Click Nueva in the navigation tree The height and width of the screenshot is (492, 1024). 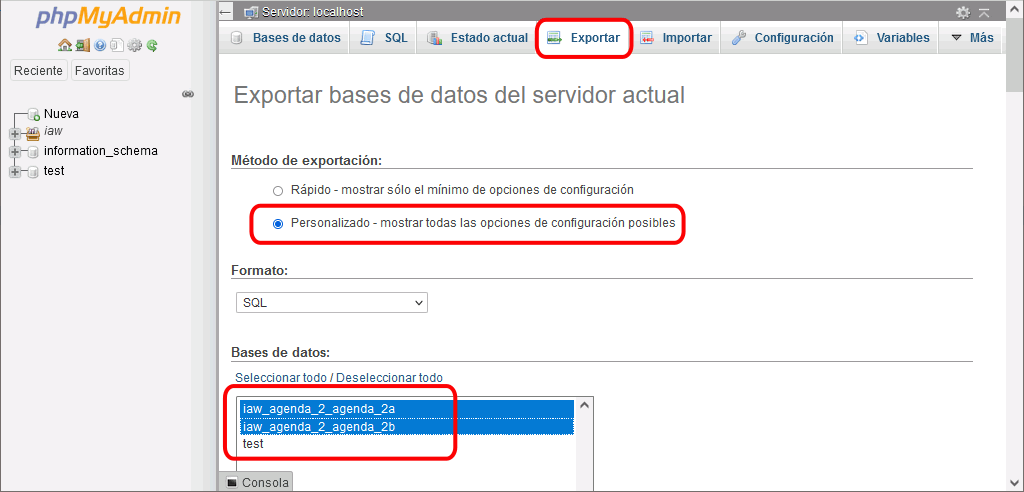(x=61, y=114)
